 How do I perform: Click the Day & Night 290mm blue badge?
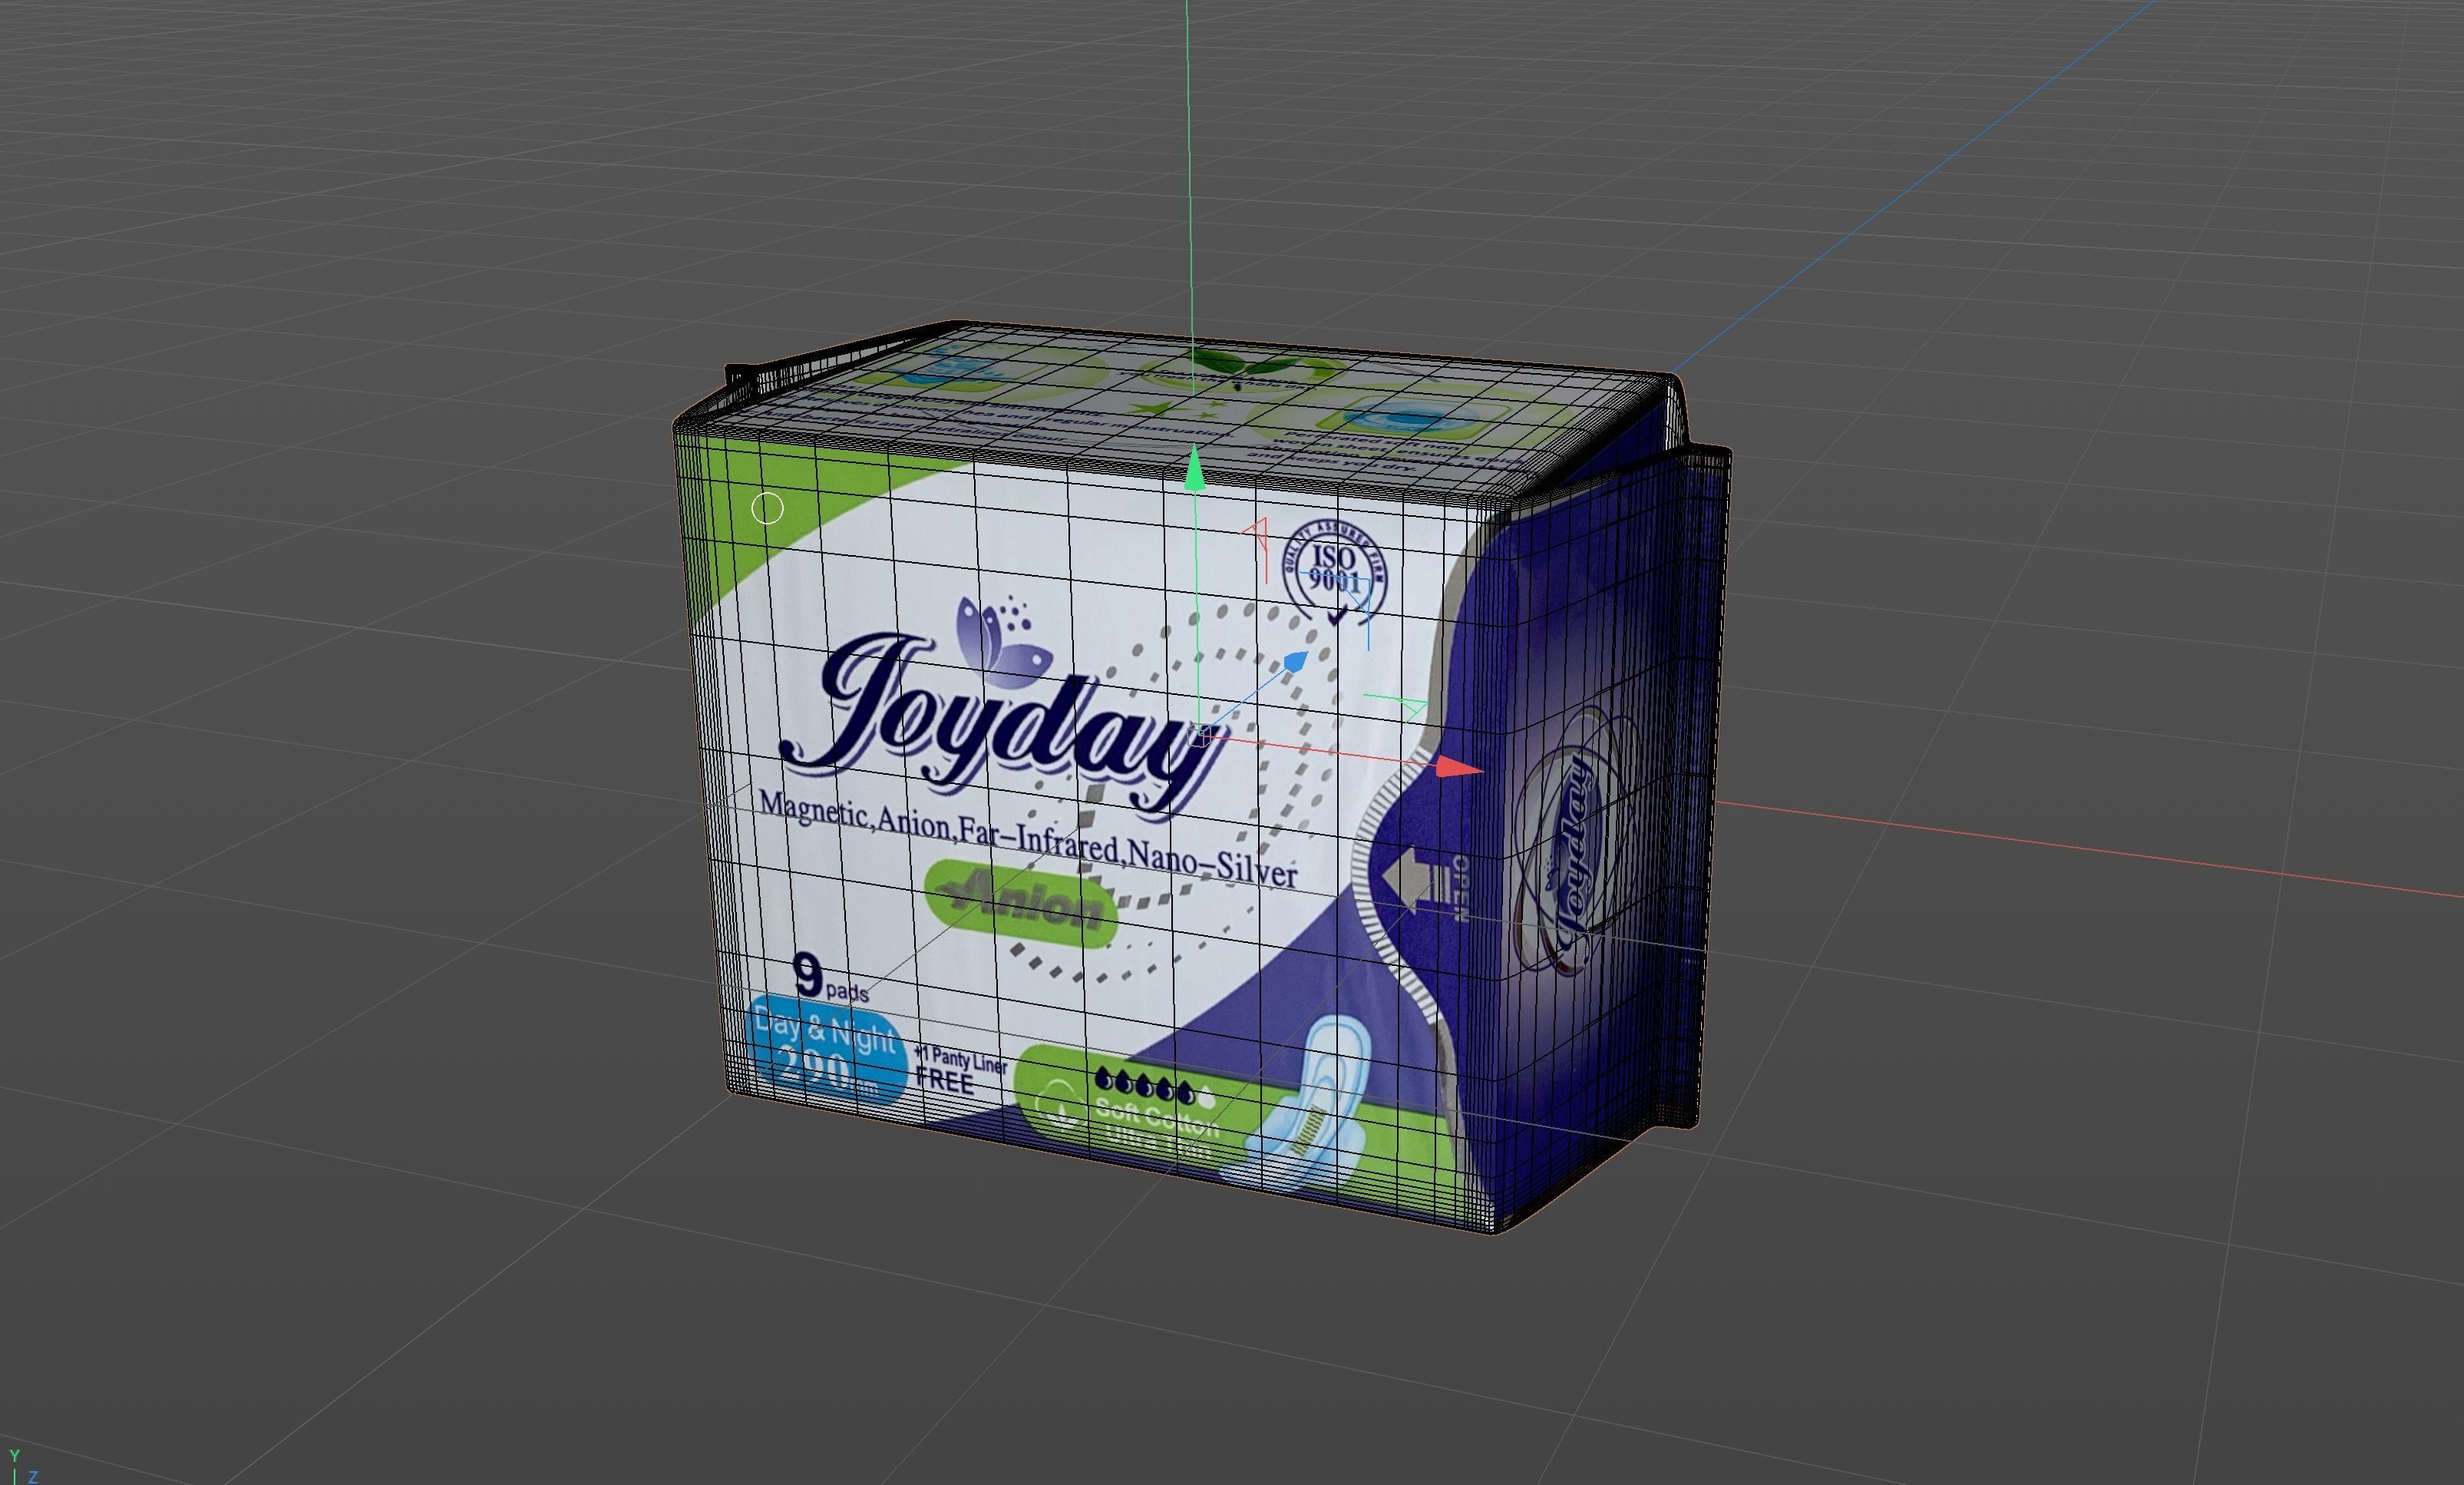point(825,1050)
